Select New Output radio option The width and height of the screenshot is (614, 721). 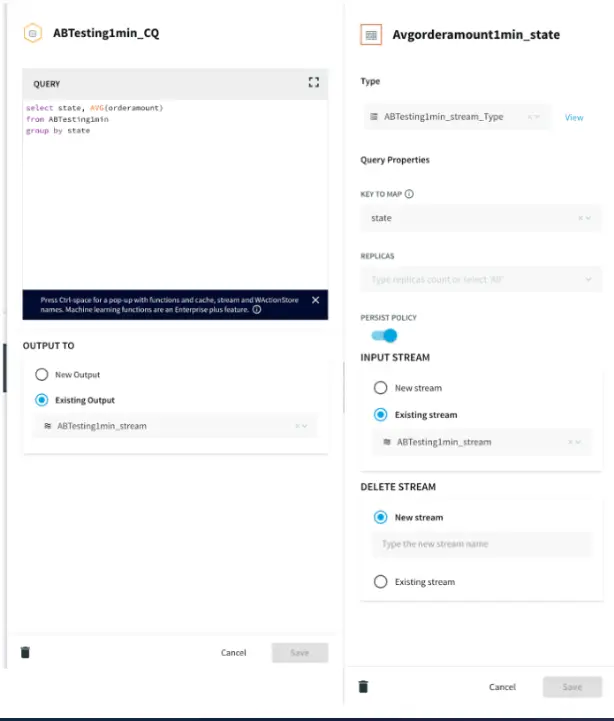tap(42, 375)
